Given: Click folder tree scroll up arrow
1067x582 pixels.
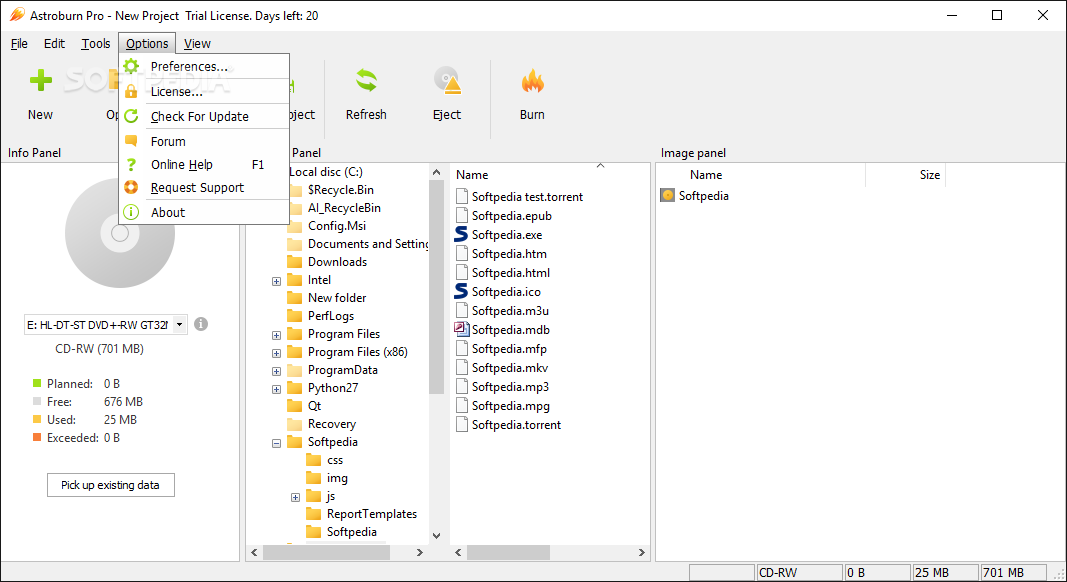Looking at the screenshot, I should pyautogui.click(x=436, y=172).
